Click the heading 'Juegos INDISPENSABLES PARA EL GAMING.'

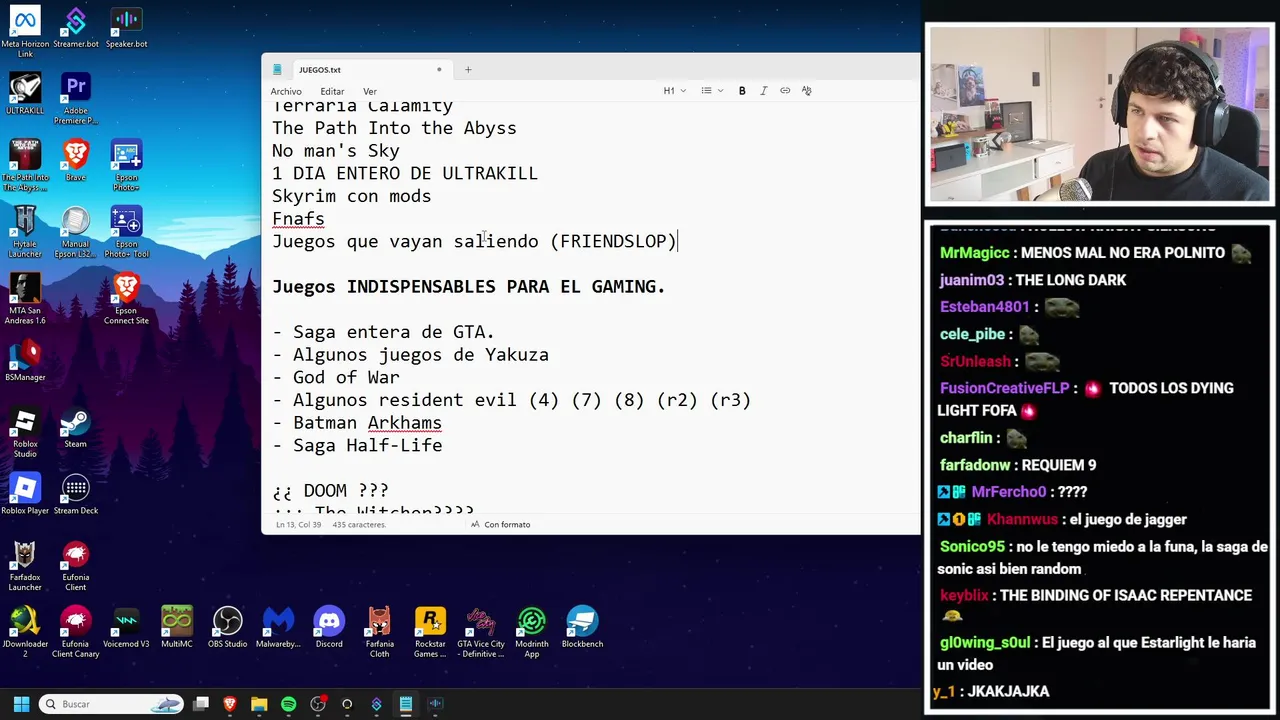click(x=468, y=287)
